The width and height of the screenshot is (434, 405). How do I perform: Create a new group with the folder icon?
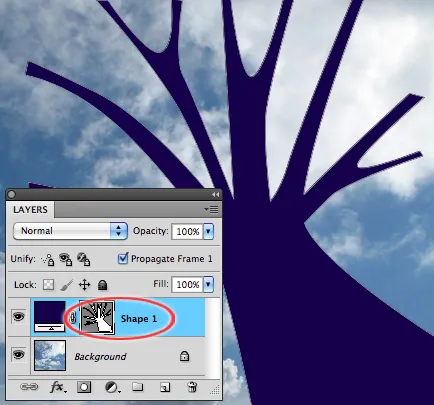138,387
